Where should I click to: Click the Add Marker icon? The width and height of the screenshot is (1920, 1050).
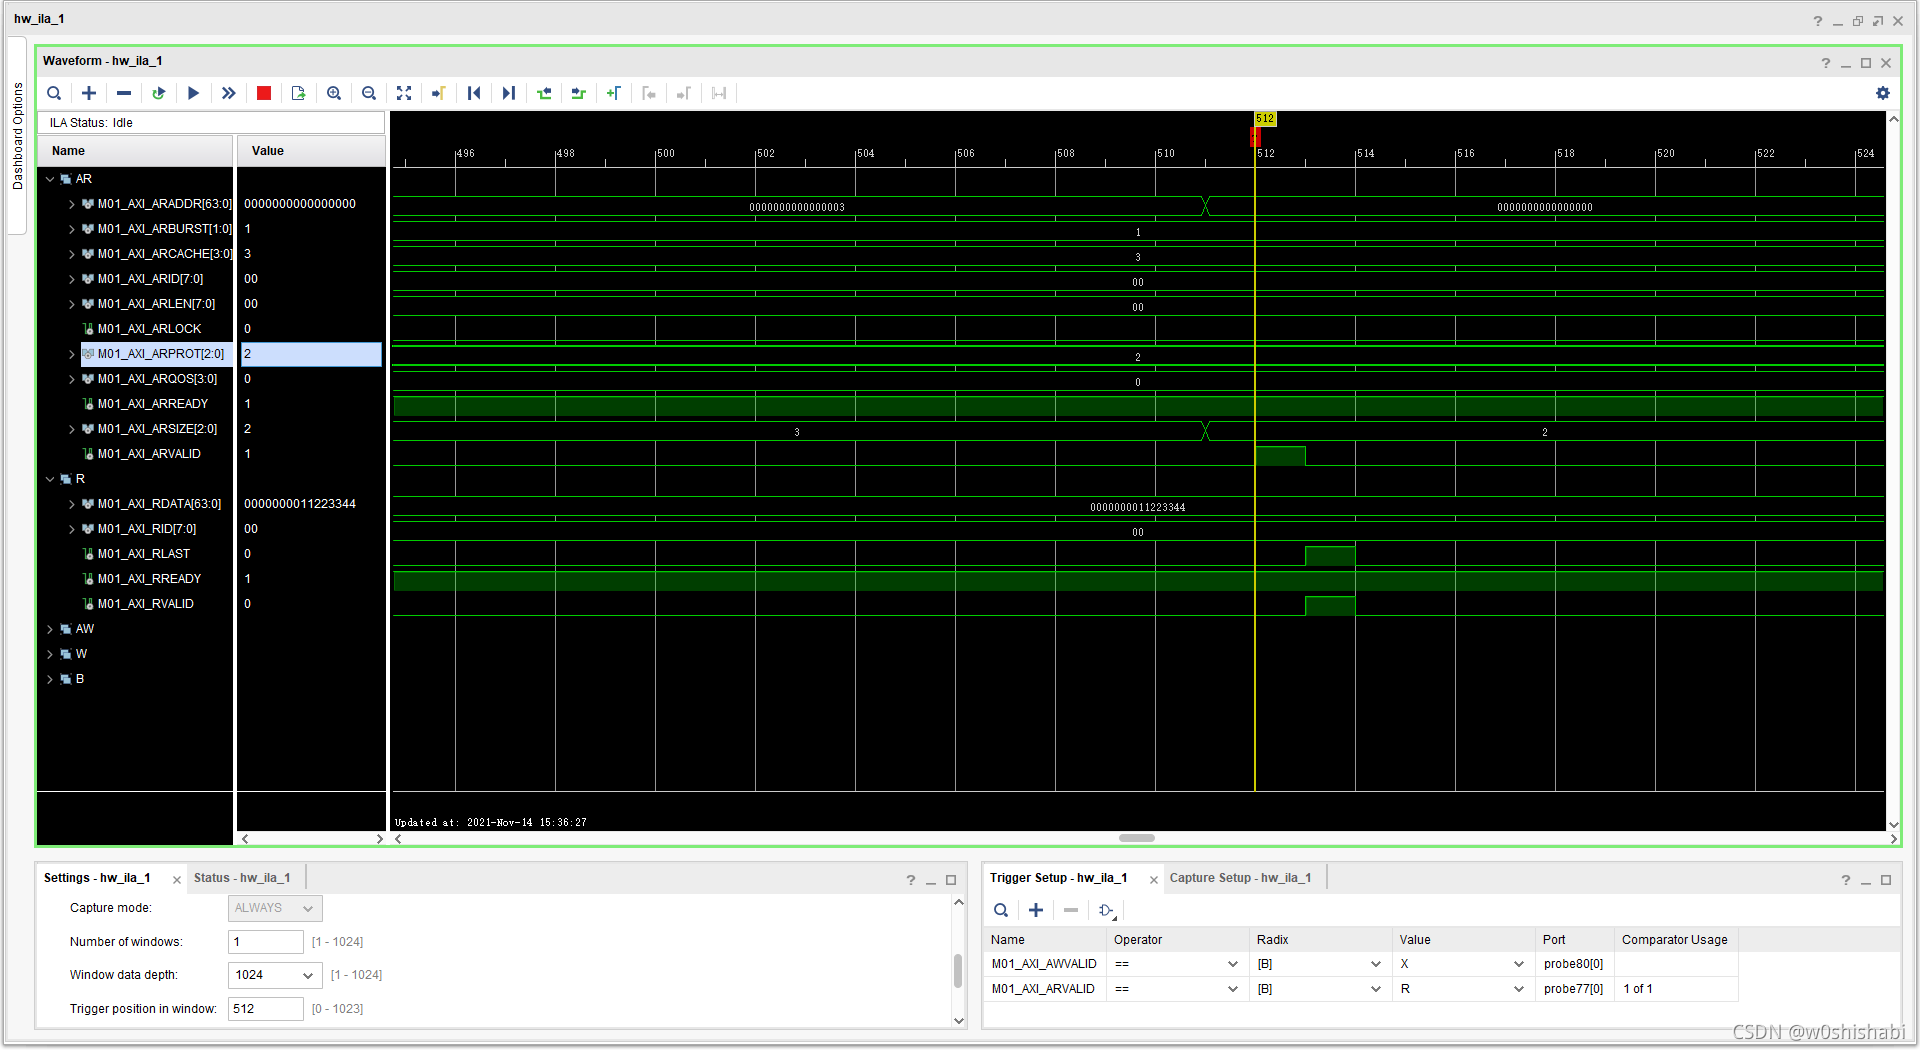click(614, 93)
